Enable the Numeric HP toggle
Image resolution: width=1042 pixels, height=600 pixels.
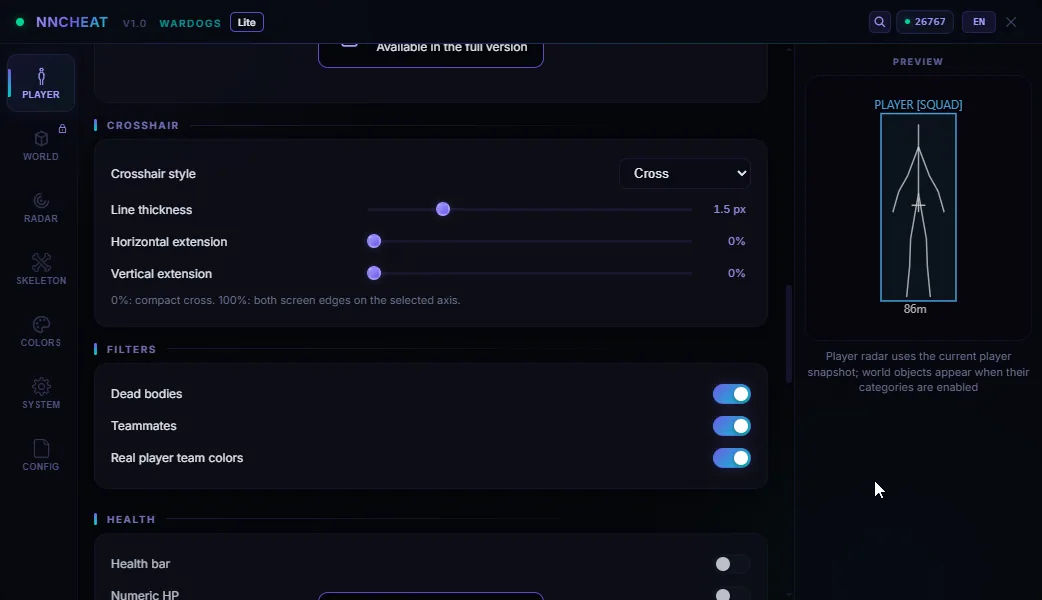(x=732, y=594)
